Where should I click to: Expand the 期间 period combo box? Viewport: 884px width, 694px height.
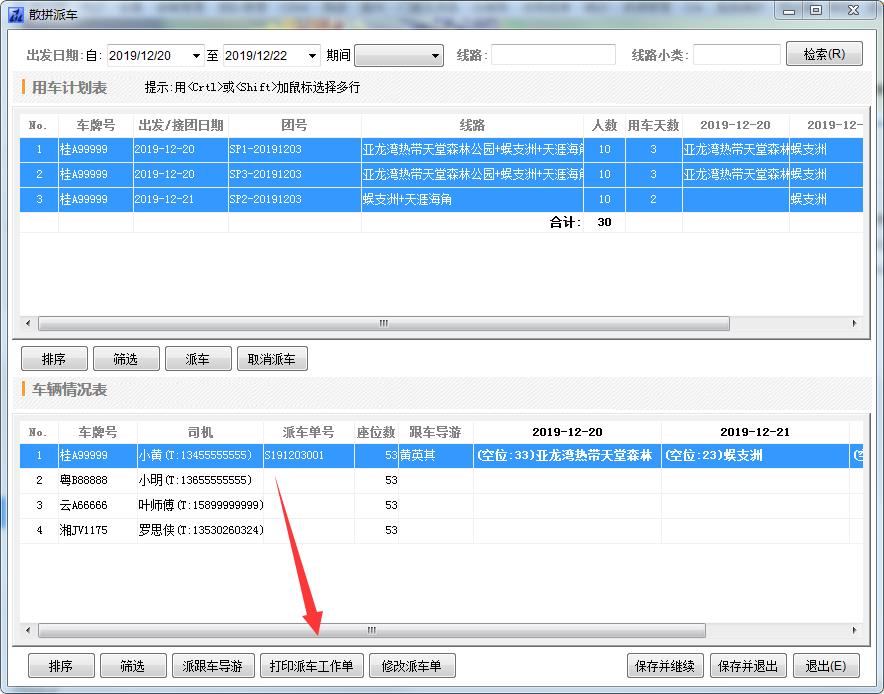click(399, 56)
